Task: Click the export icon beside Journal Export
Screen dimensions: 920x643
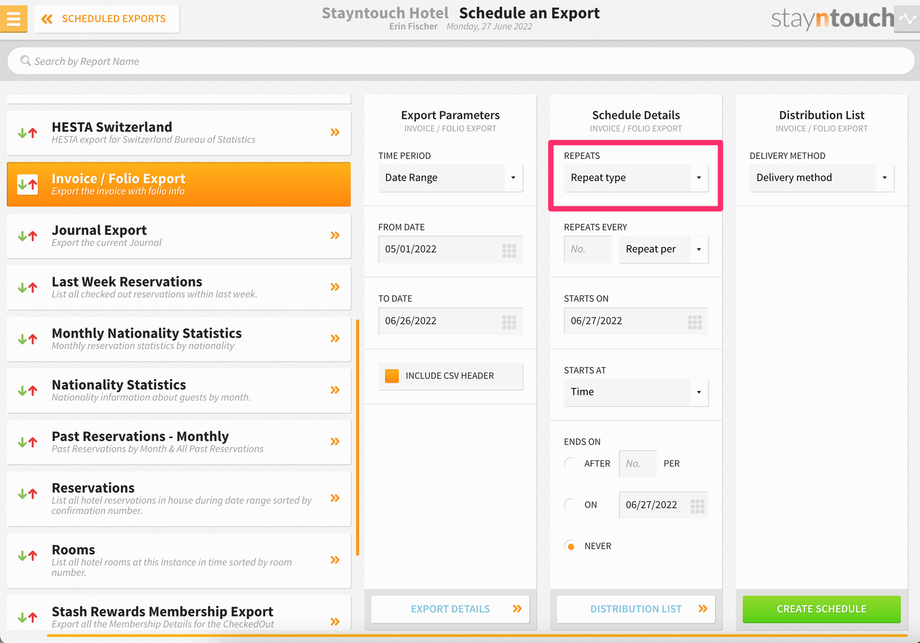Action: tap(28, 236)
